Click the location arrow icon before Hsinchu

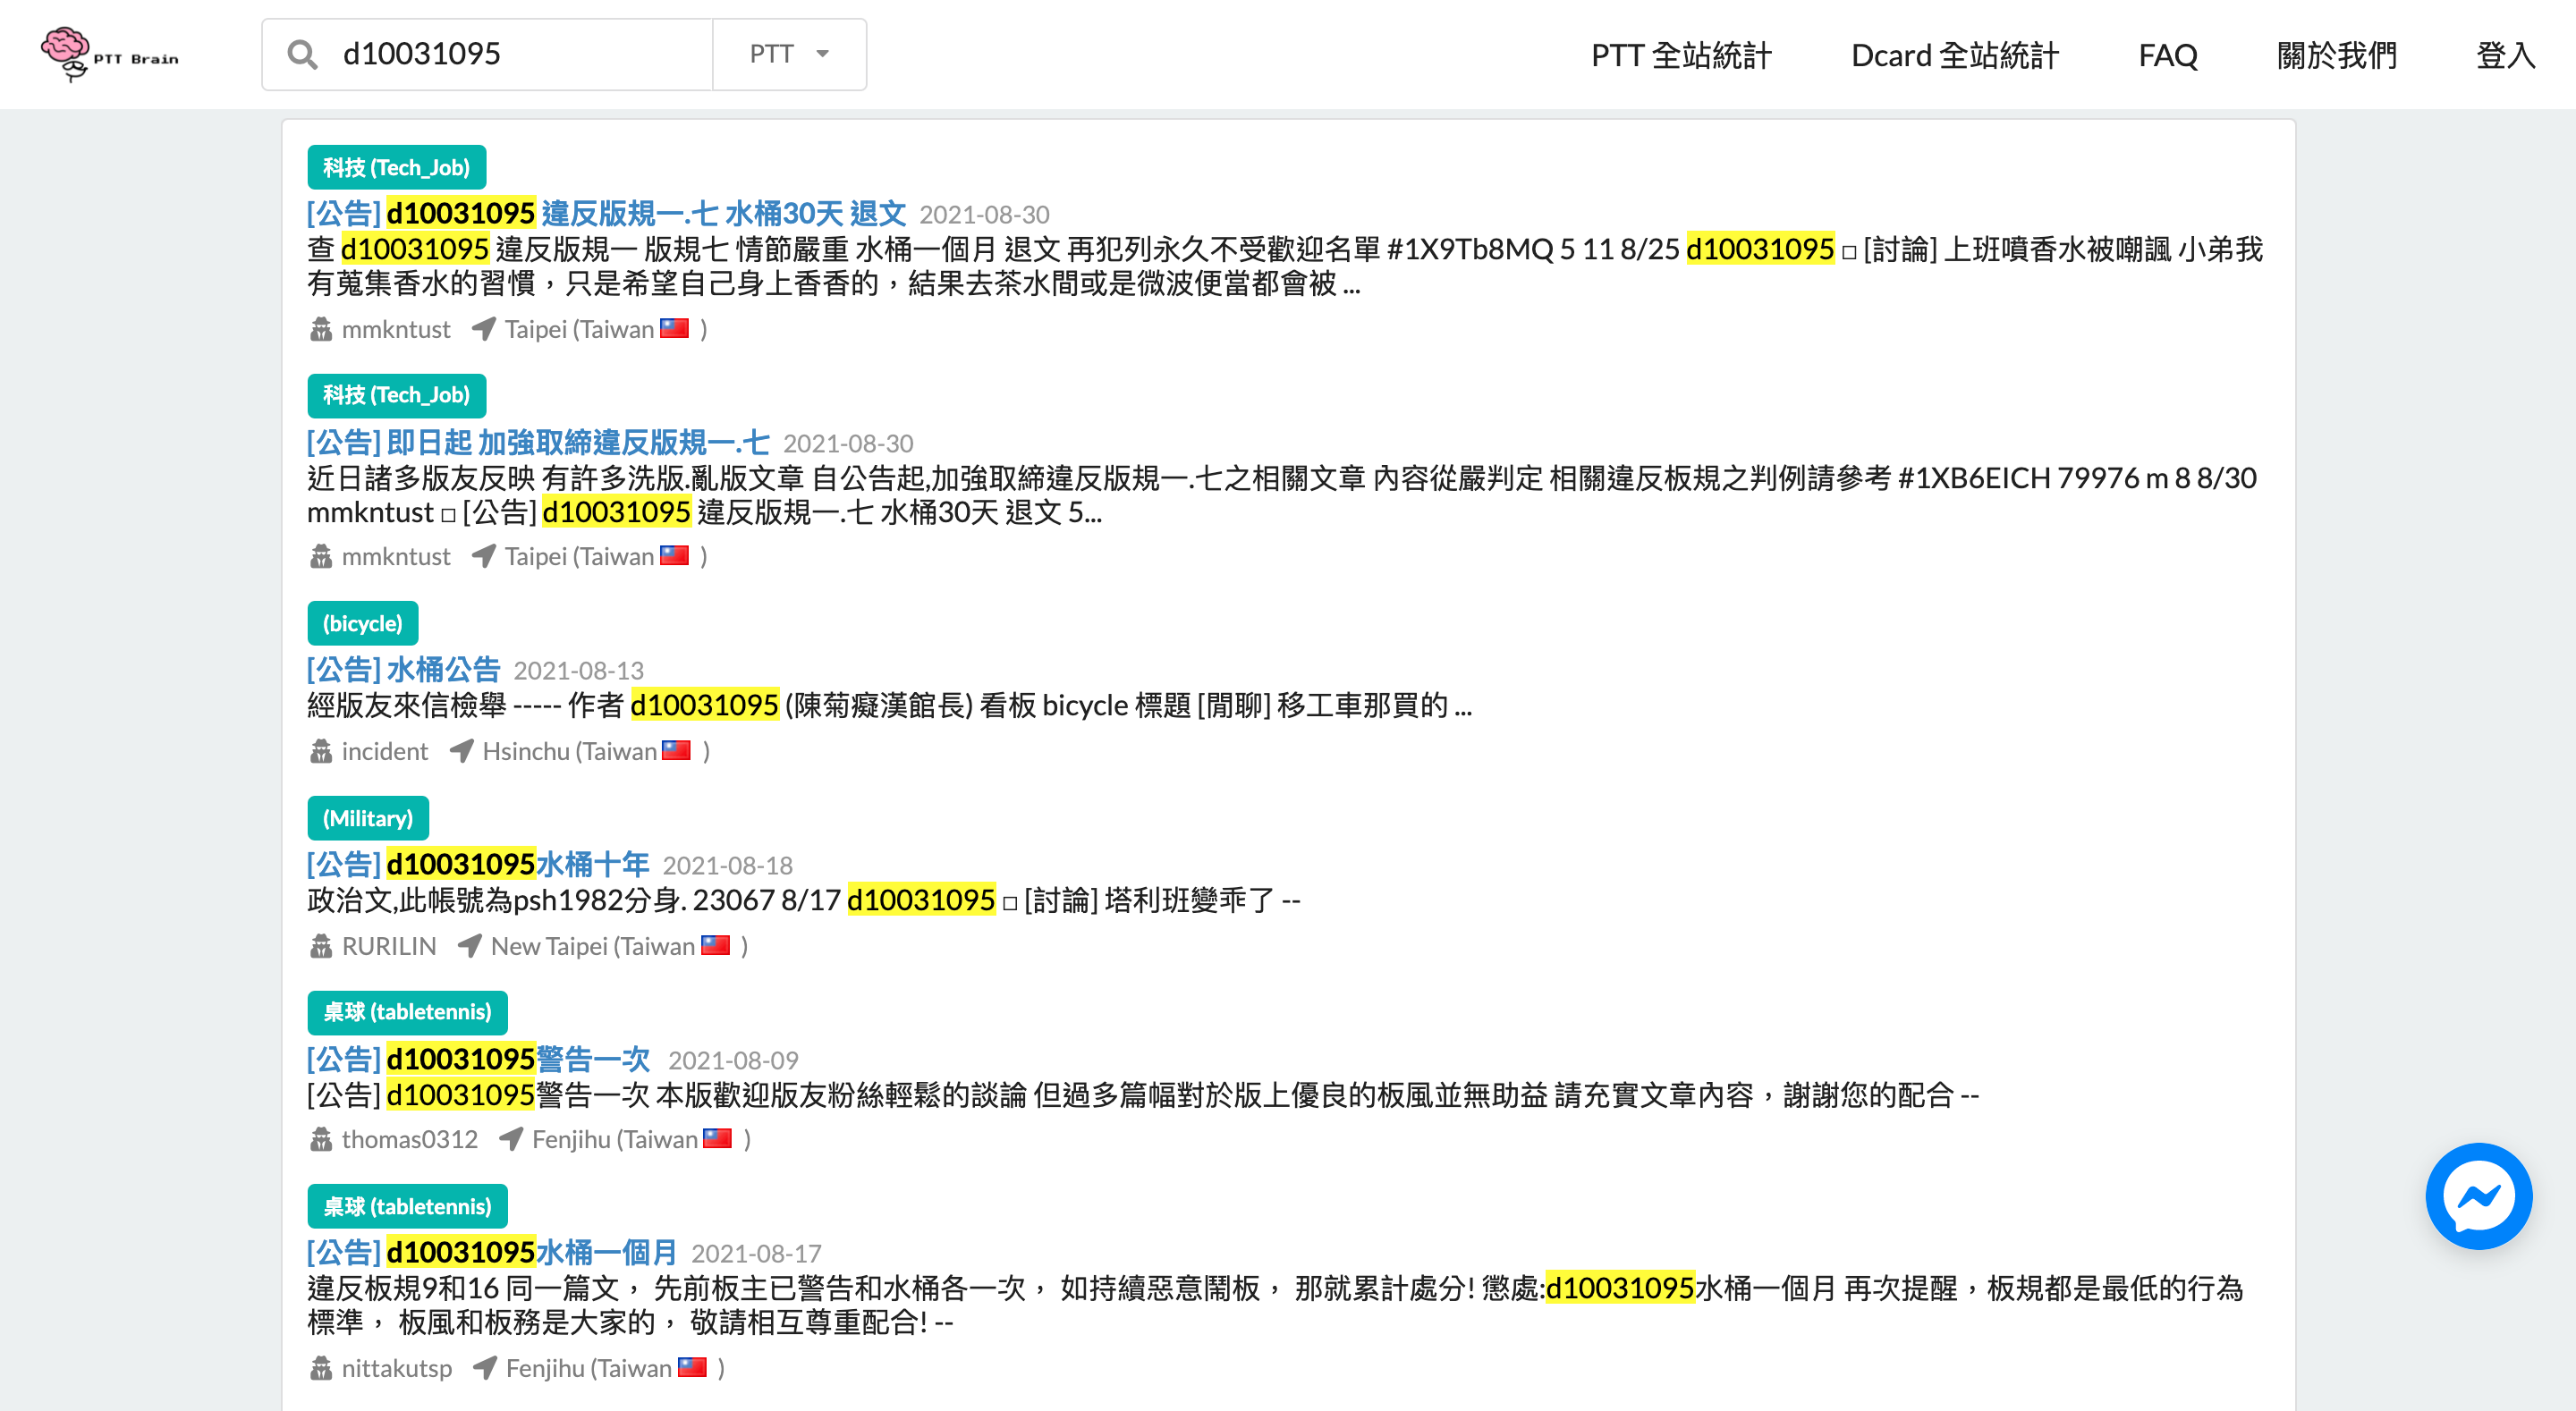pyautogui.click(x=461, y=751)
